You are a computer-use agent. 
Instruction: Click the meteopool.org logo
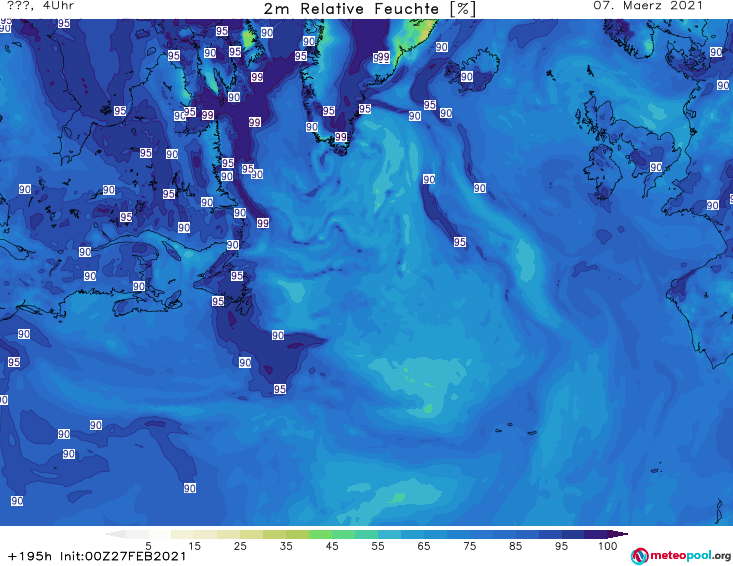tap(681, 556)
